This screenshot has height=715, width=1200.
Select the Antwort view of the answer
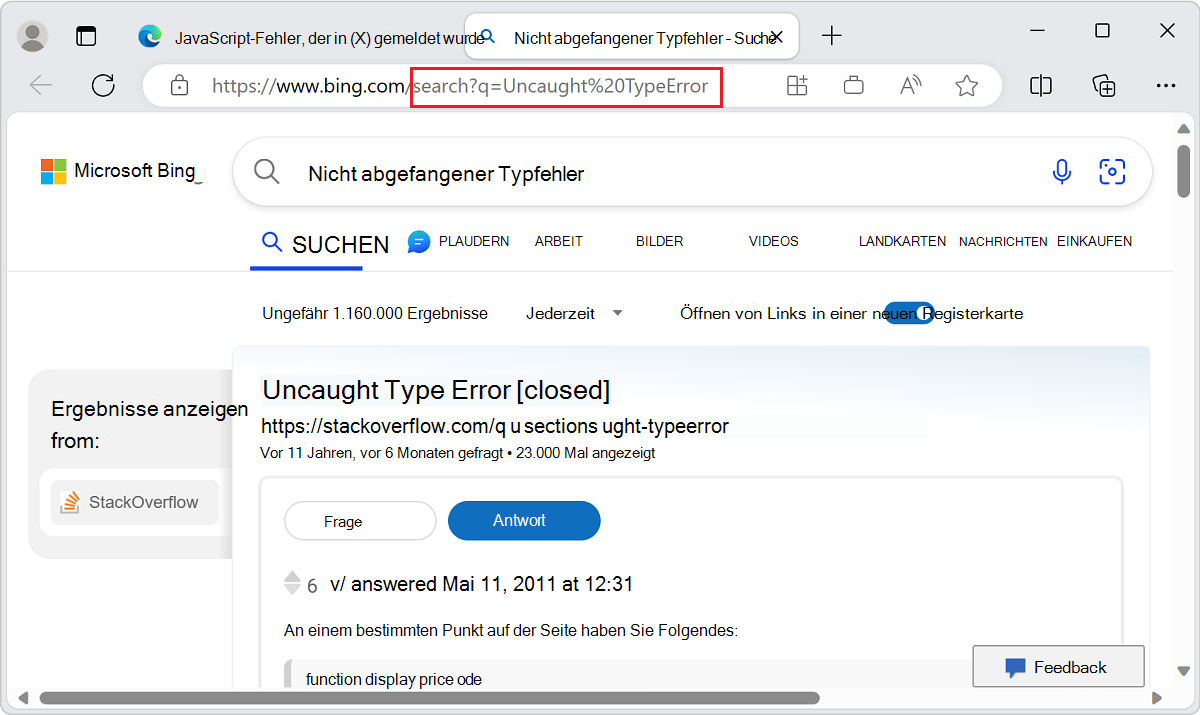pos(523,520)
